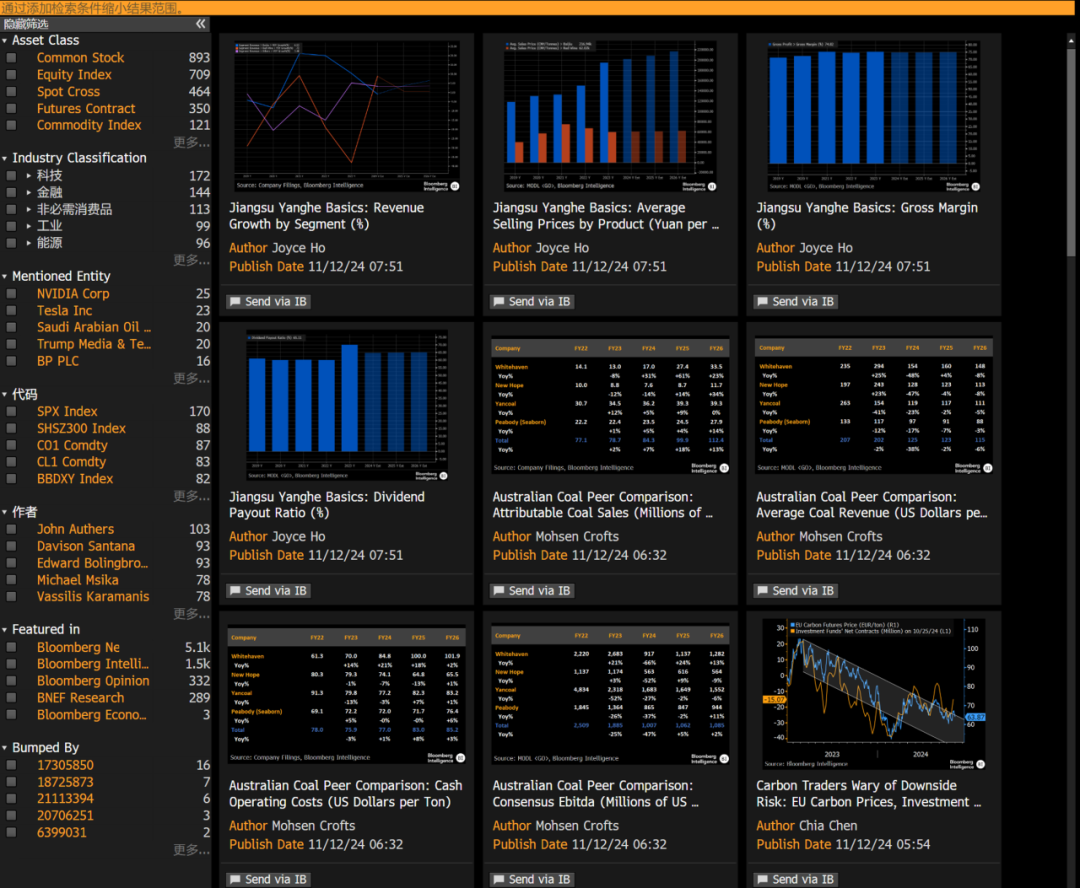Check the Futures Contract checkbox
Viewport: 1080px width, 888px height.
pyautogui.click(x=11, y=108)
